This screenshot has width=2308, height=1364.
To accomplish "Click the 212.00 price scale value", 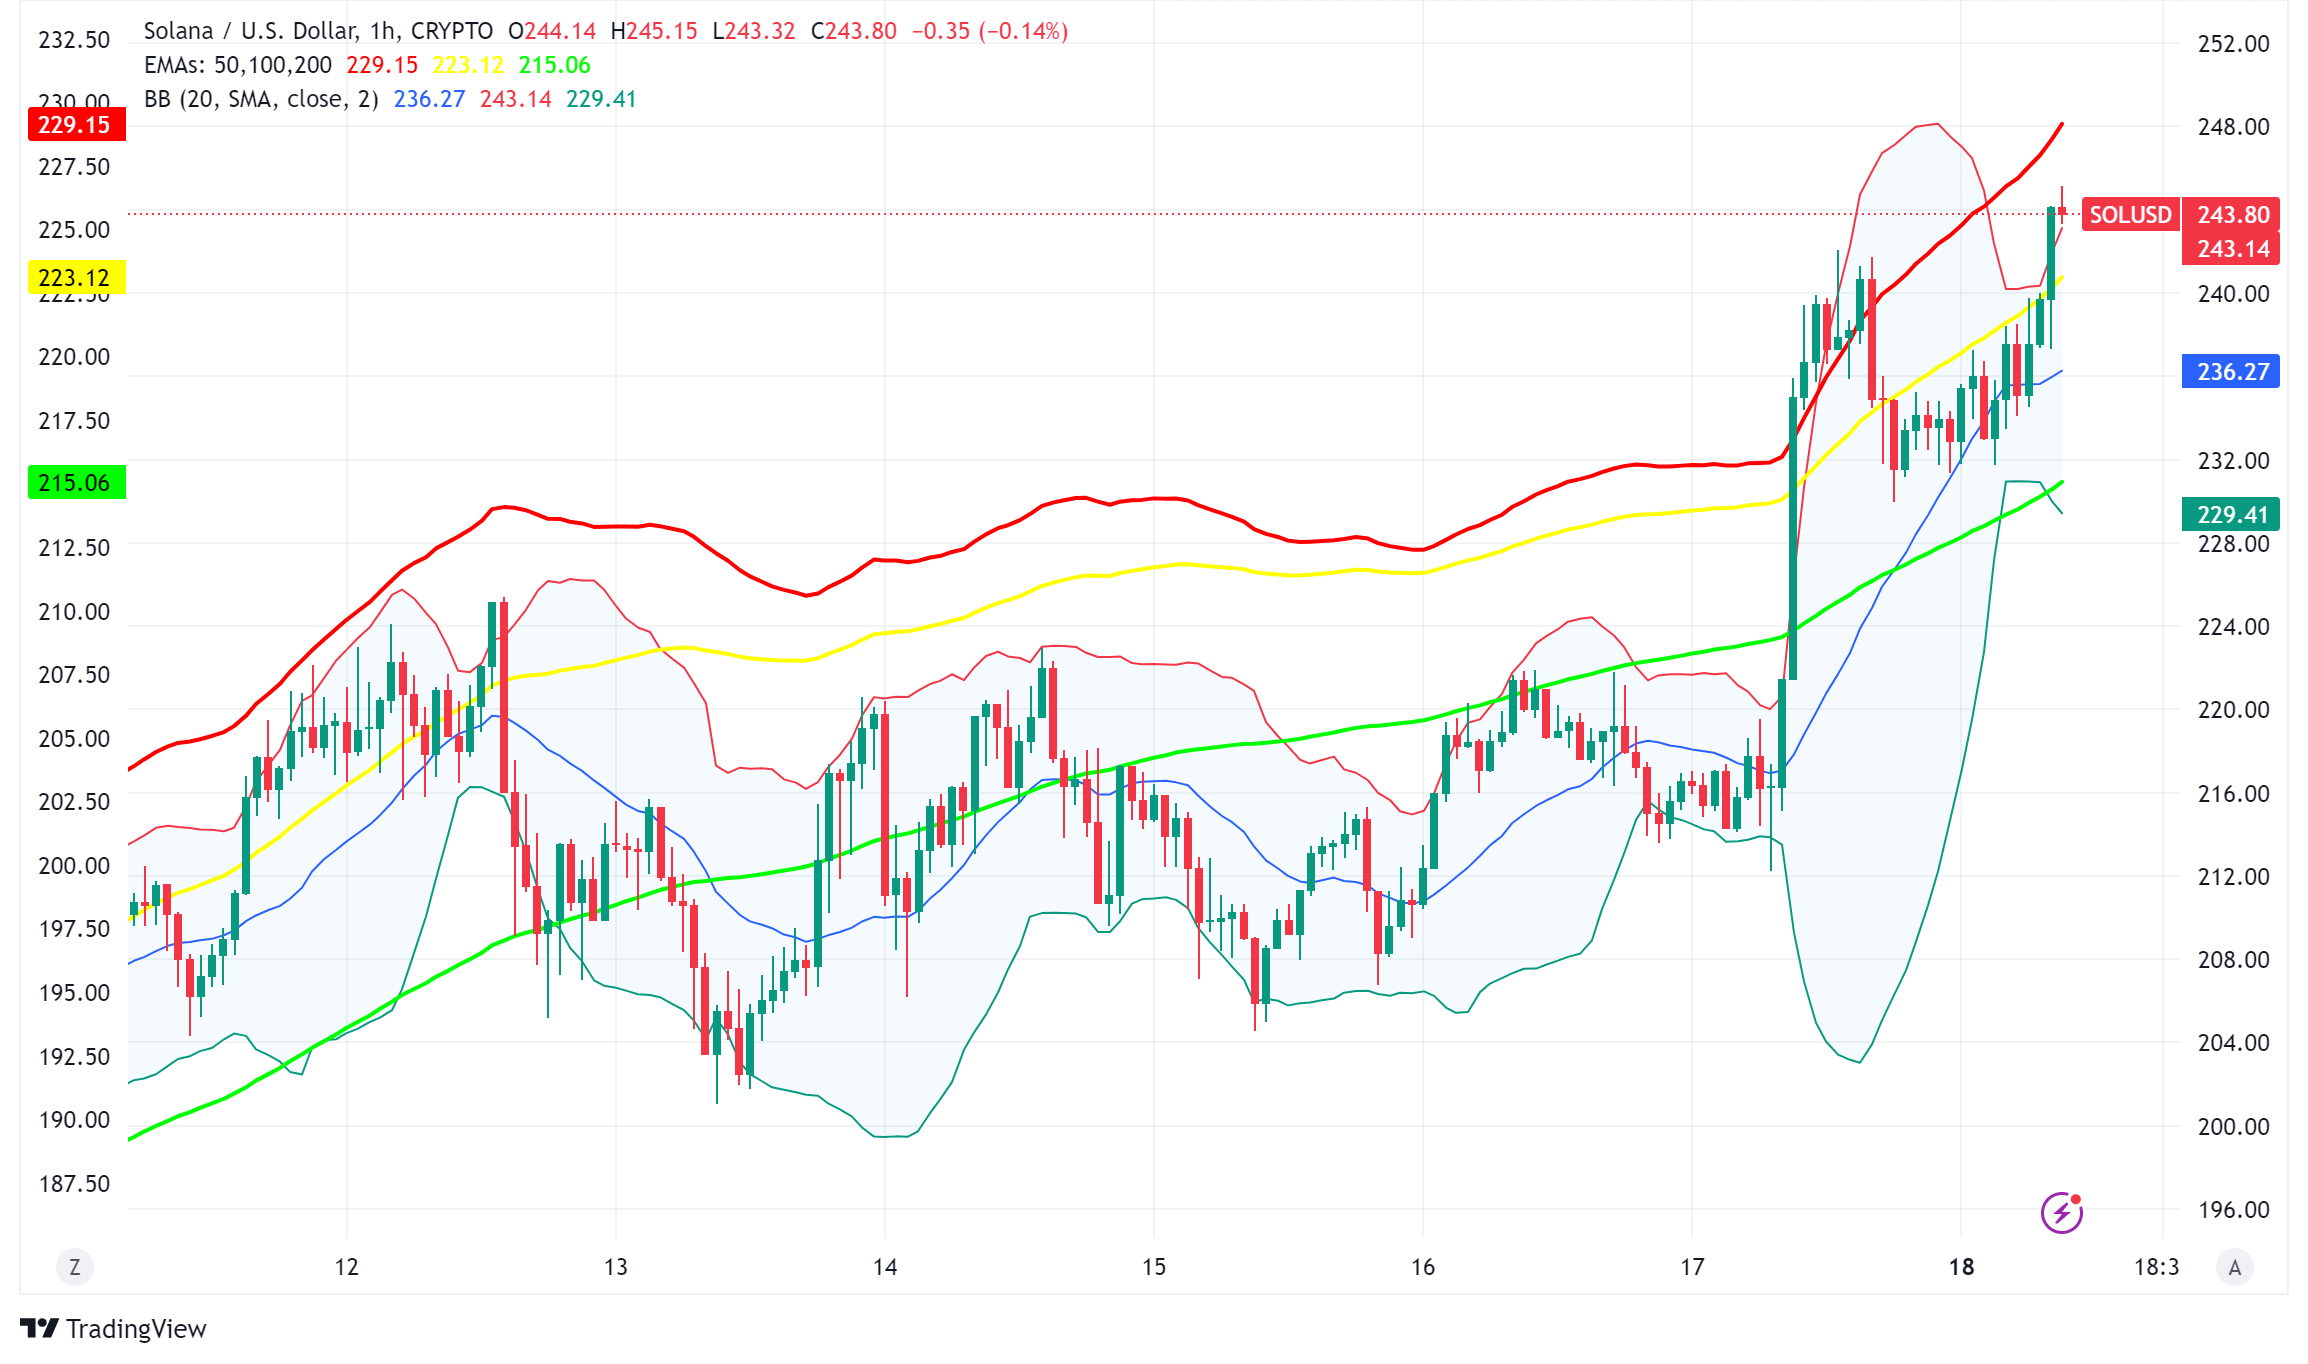I will pos(2233,876).
